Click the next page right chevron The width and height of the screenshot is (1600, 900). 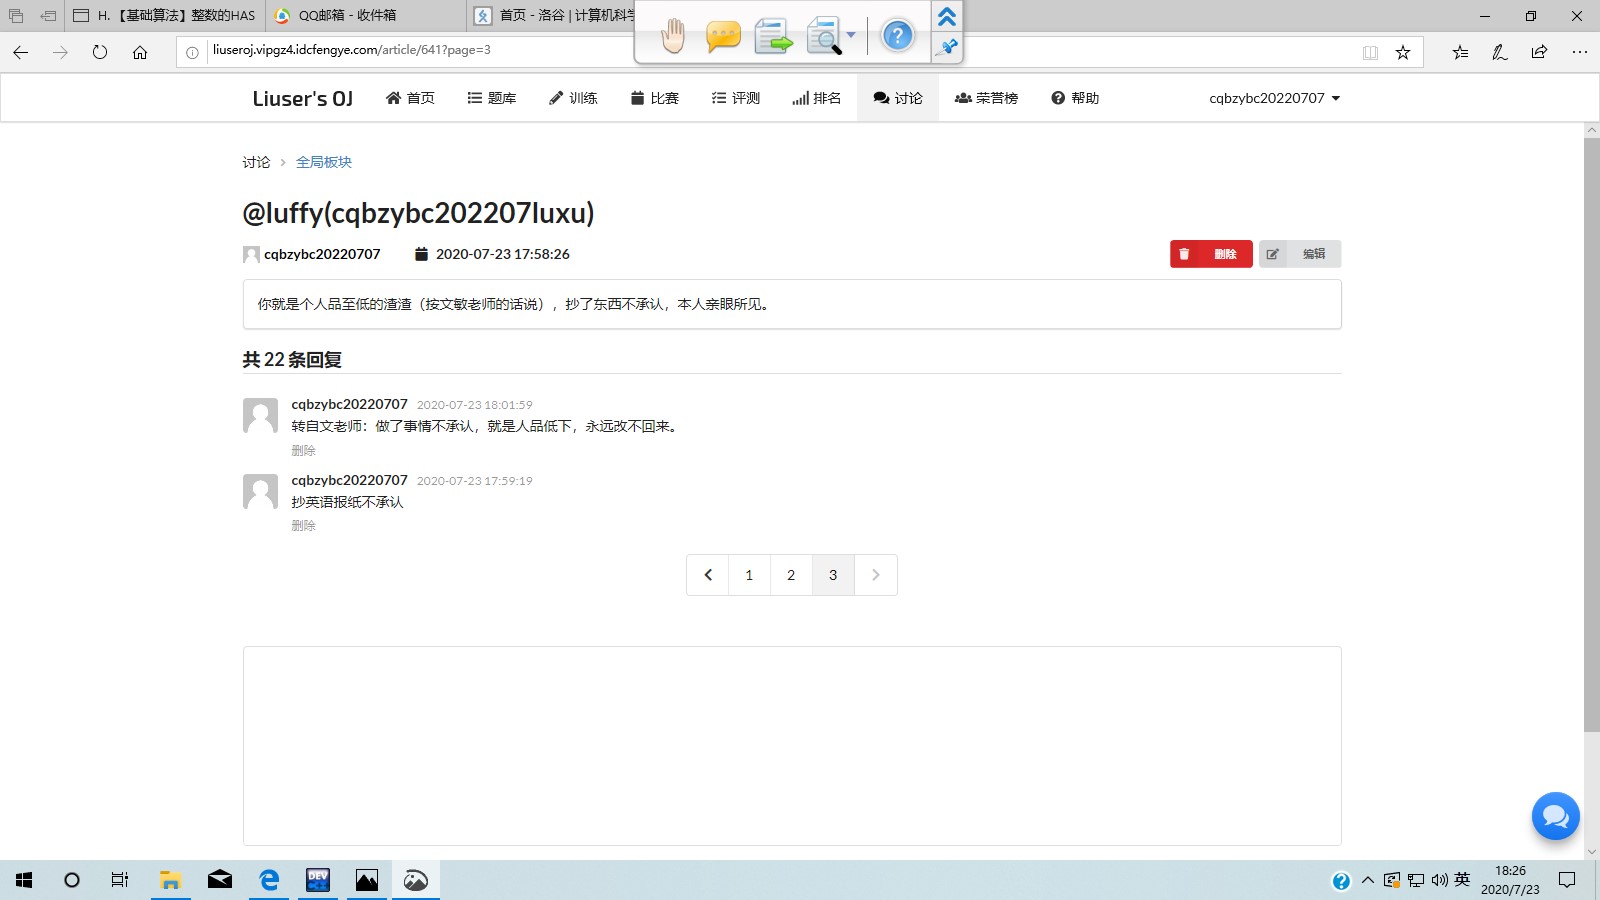876,575
